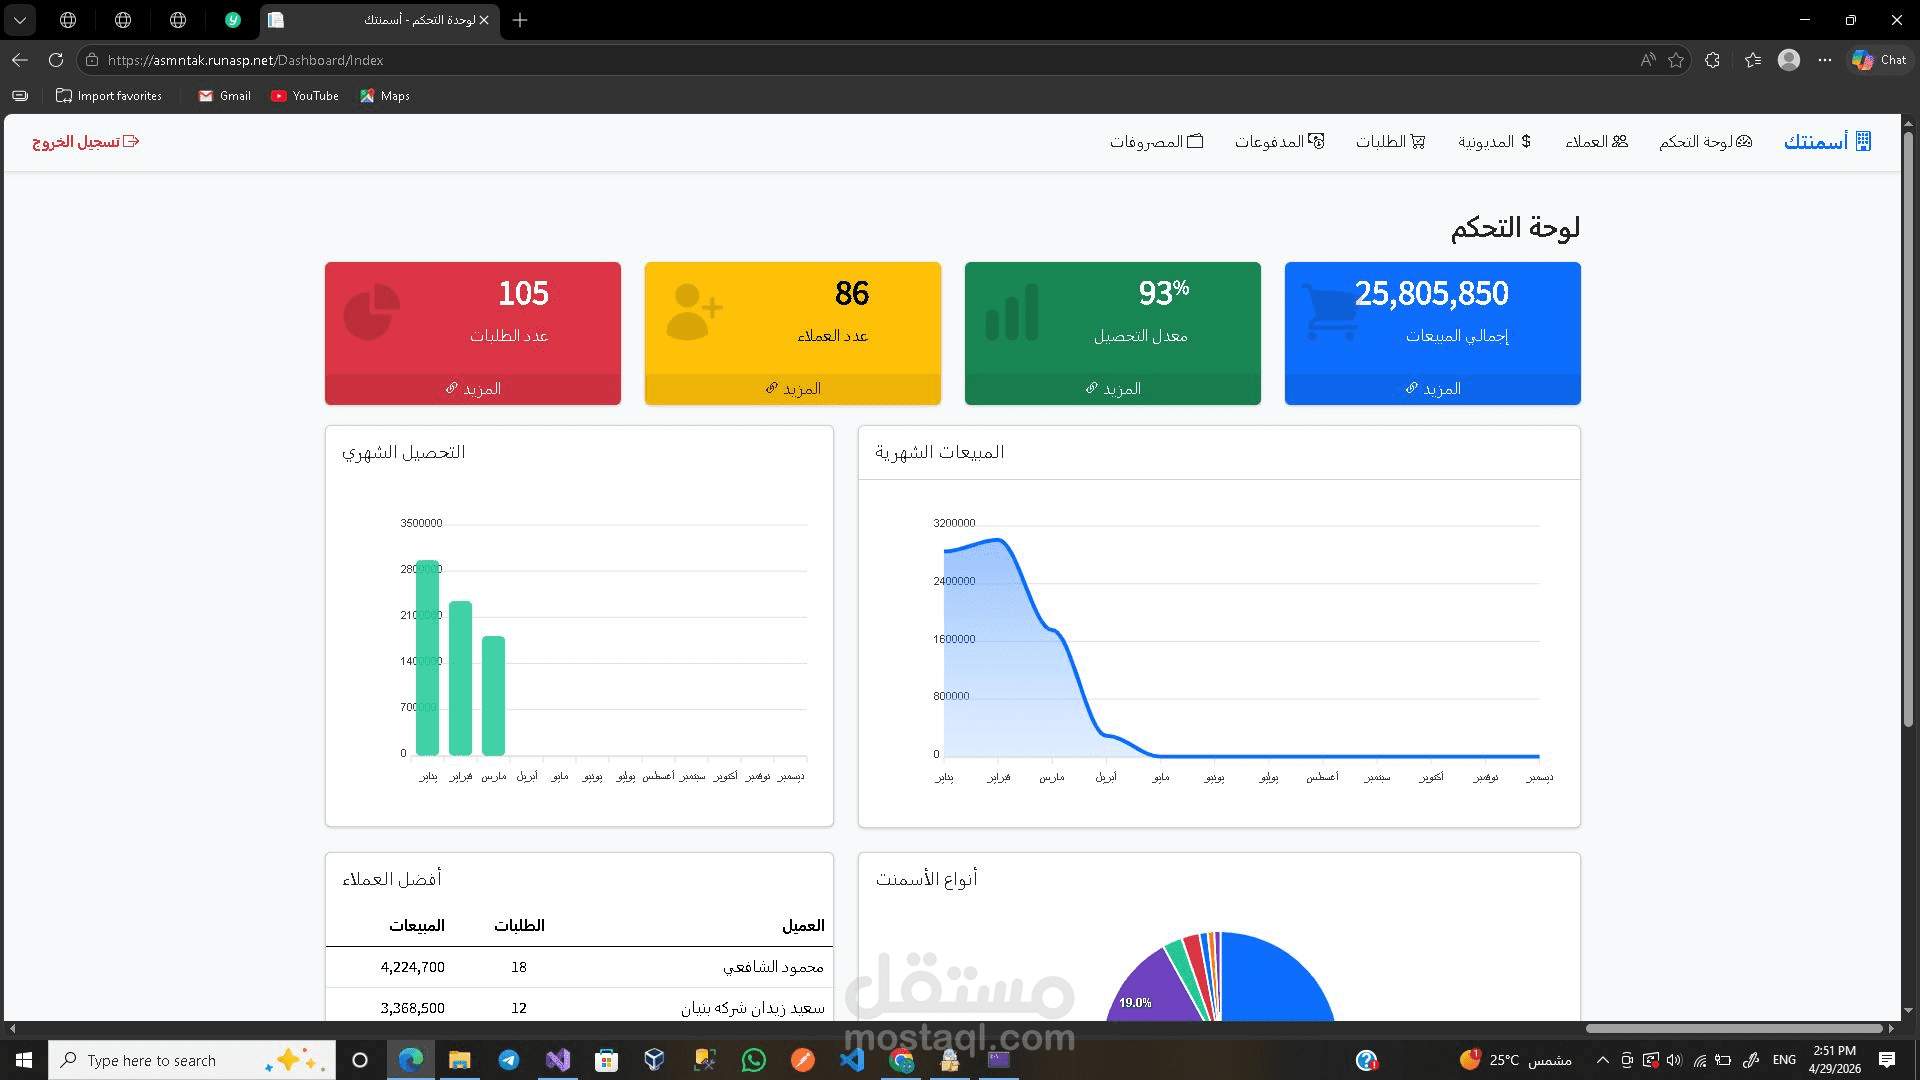
Task: Open Microsoft Store from the taskbar
Action: pos(606,1060)
